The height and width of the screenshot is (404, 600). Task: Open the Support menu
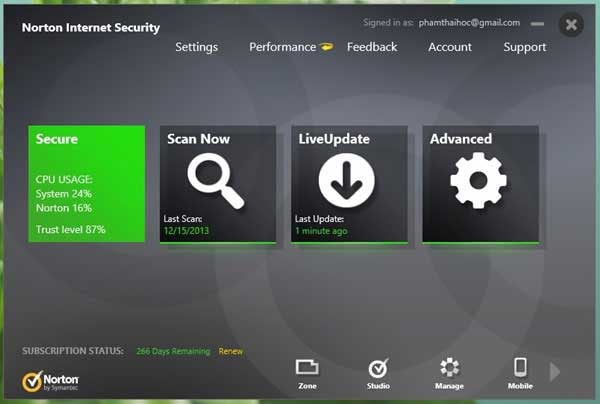point(525,47)
